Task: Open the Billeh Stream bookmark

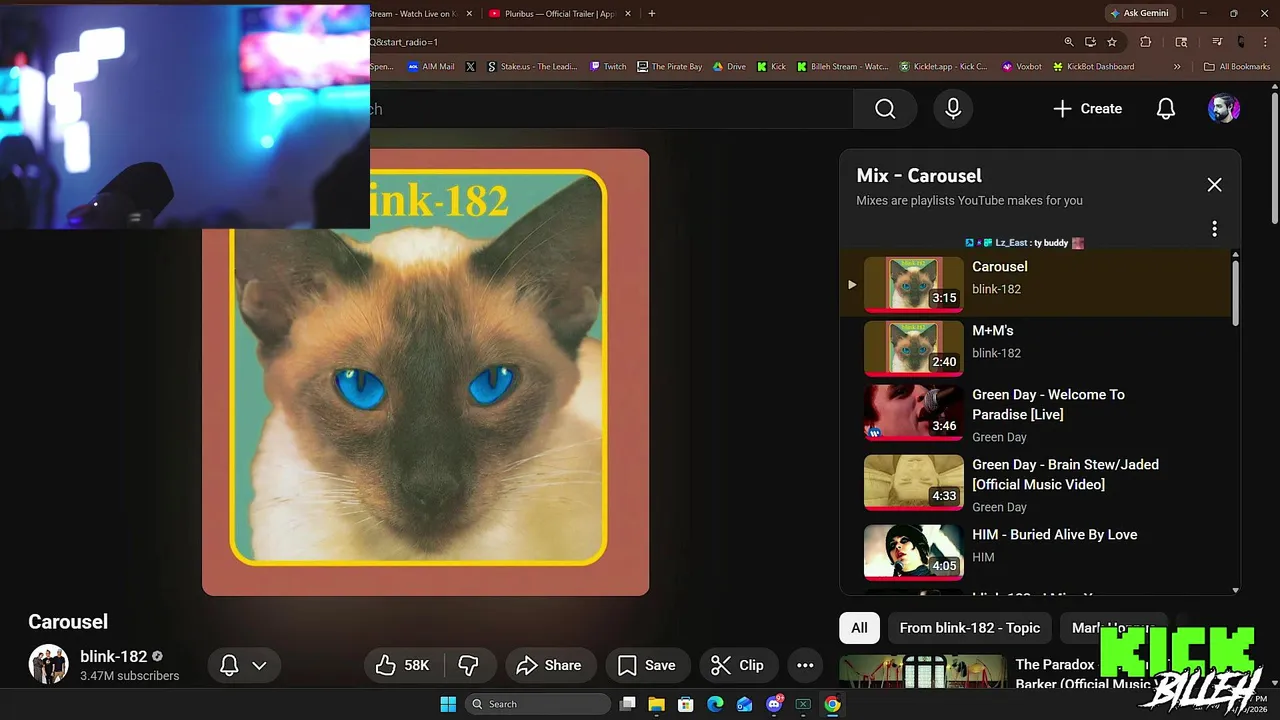Action: tap(842, 67)
